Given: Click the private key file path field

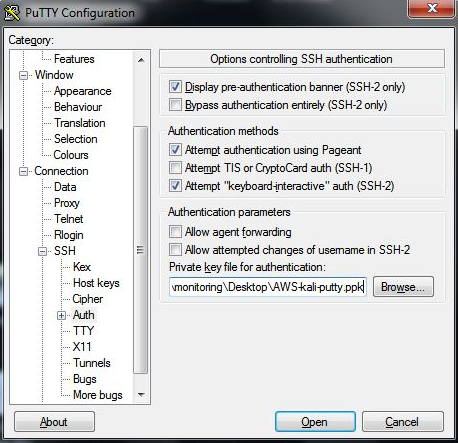Looking at the screenshot, I should tap(268, 287).
